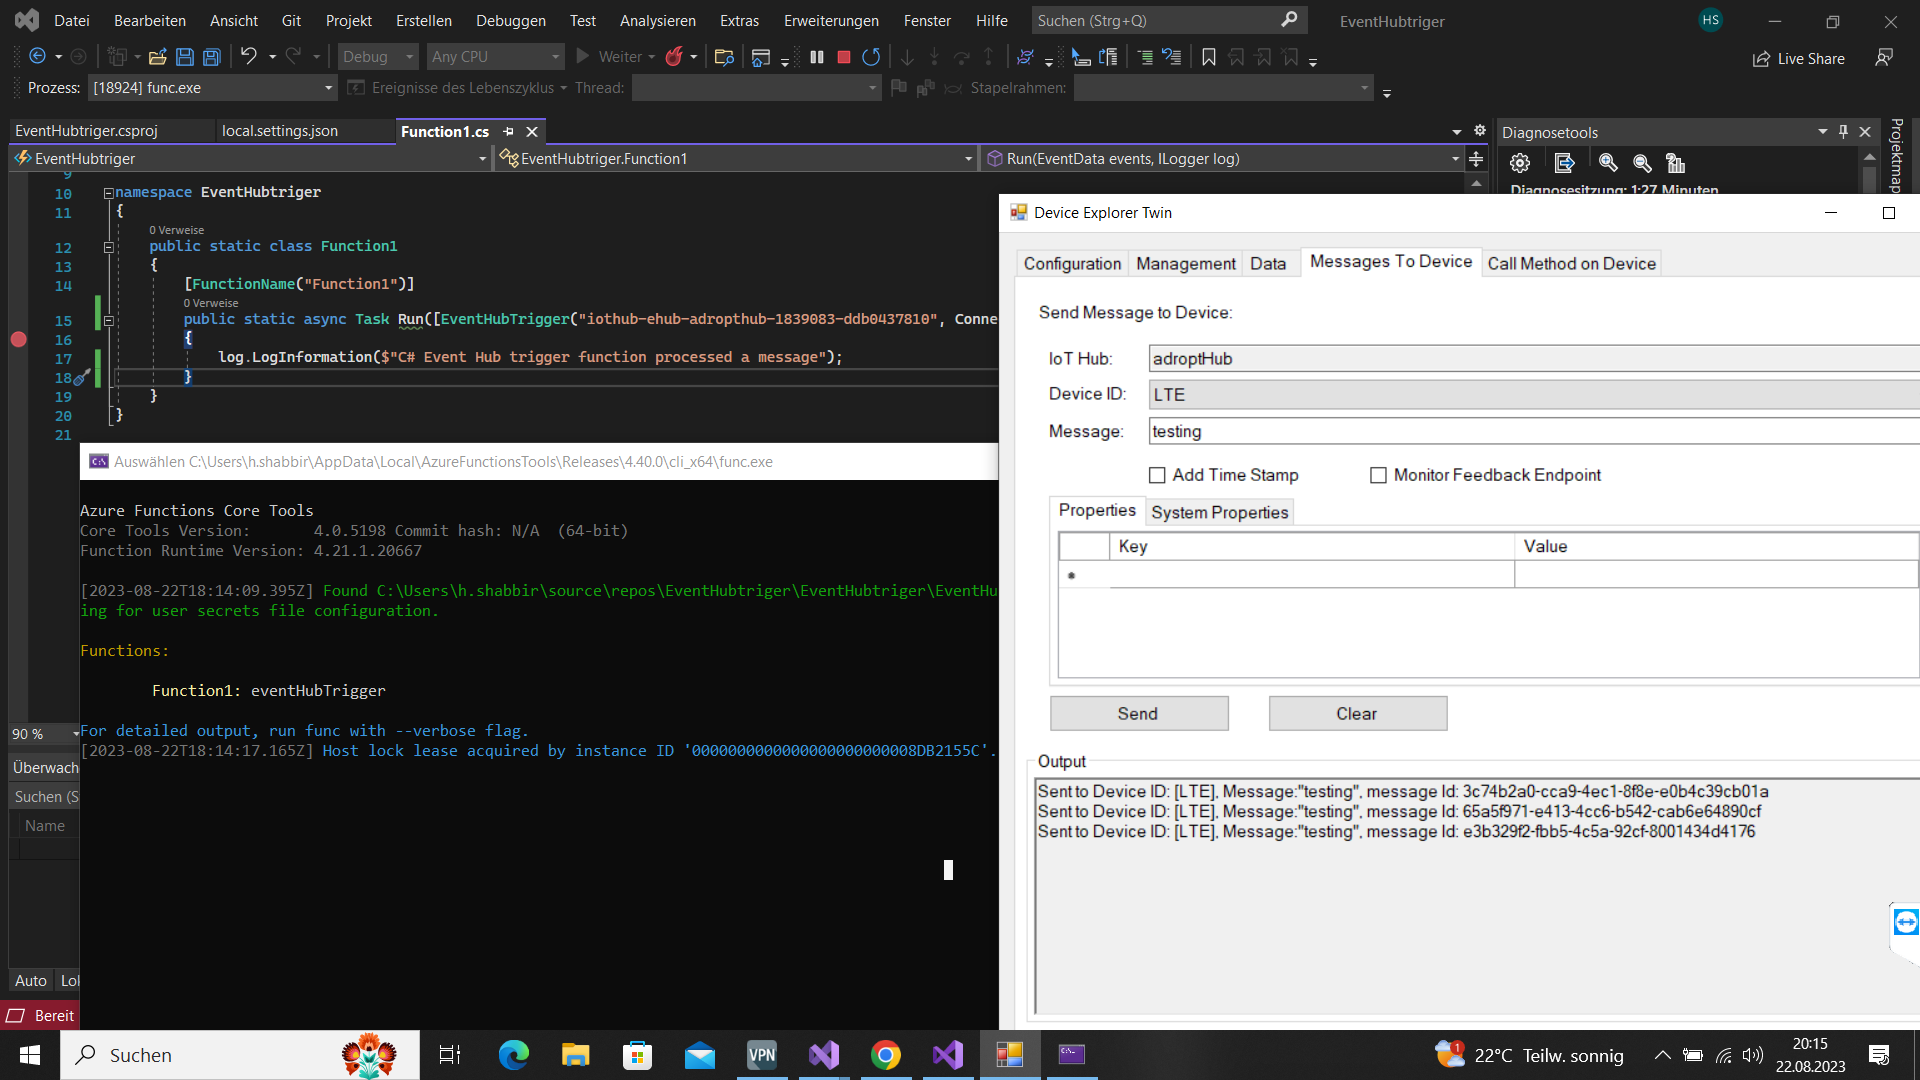This screenshot has height=1080, width=1920.
Task: Click the bookmark toolbar icon
Action: [1209, 58]
